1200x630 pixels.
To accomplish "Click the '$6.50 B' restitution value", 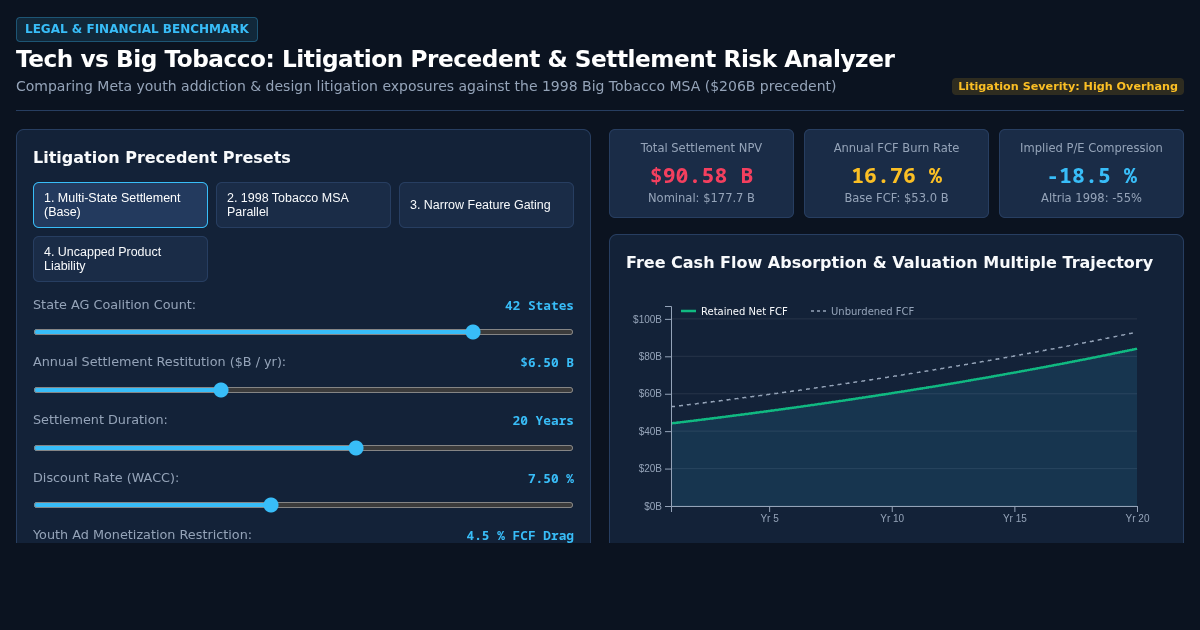I will (x=547, y=363).
